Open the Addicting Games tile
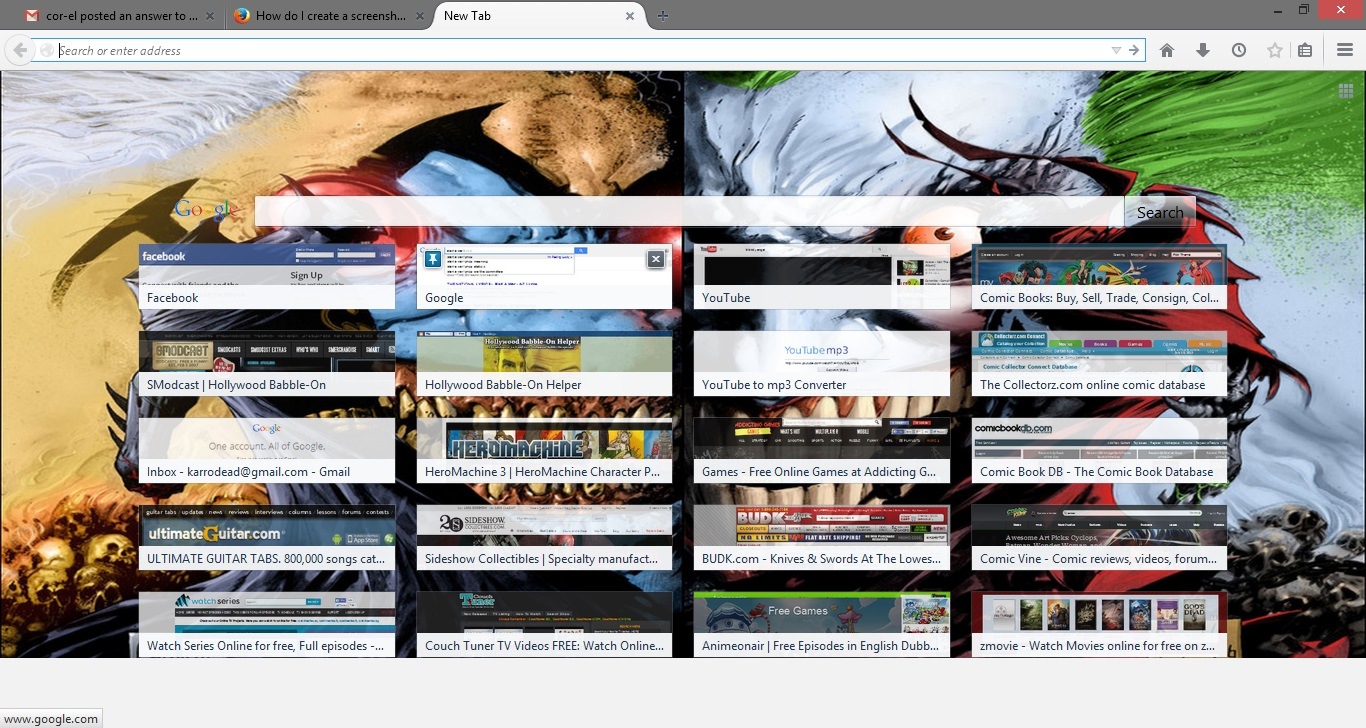The image size is (1366, 728). (822, 450)
